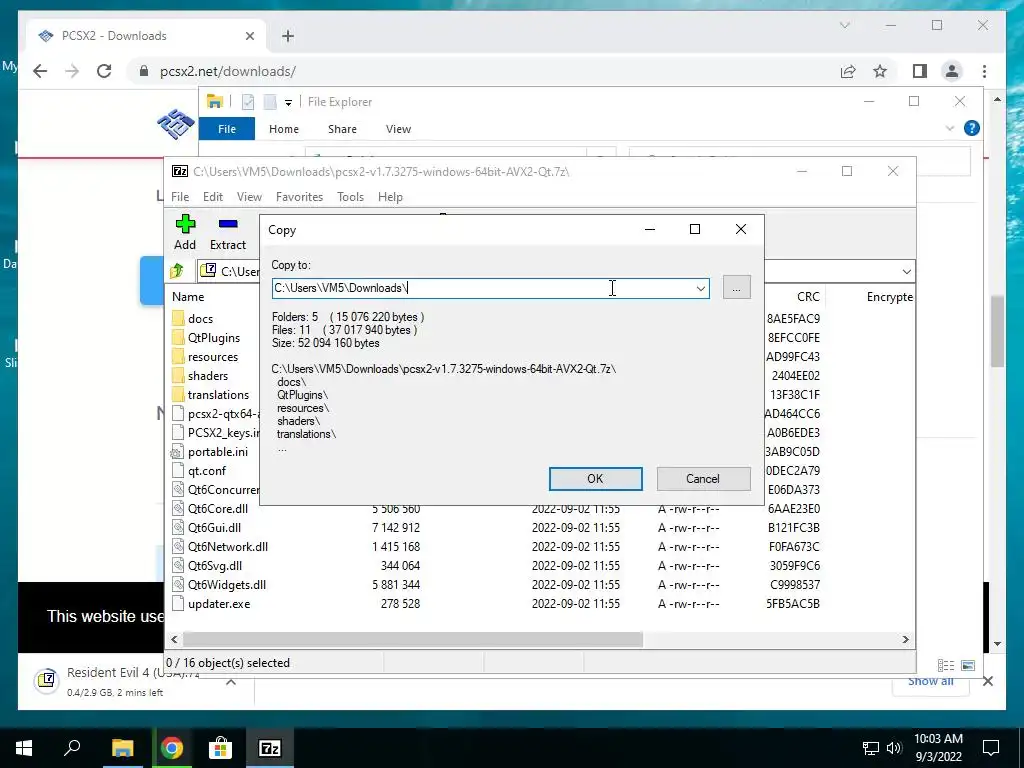Select the Qt6Gui.dll file
The width and height of the screenshot is (1024, 768).
click(214, 528)
